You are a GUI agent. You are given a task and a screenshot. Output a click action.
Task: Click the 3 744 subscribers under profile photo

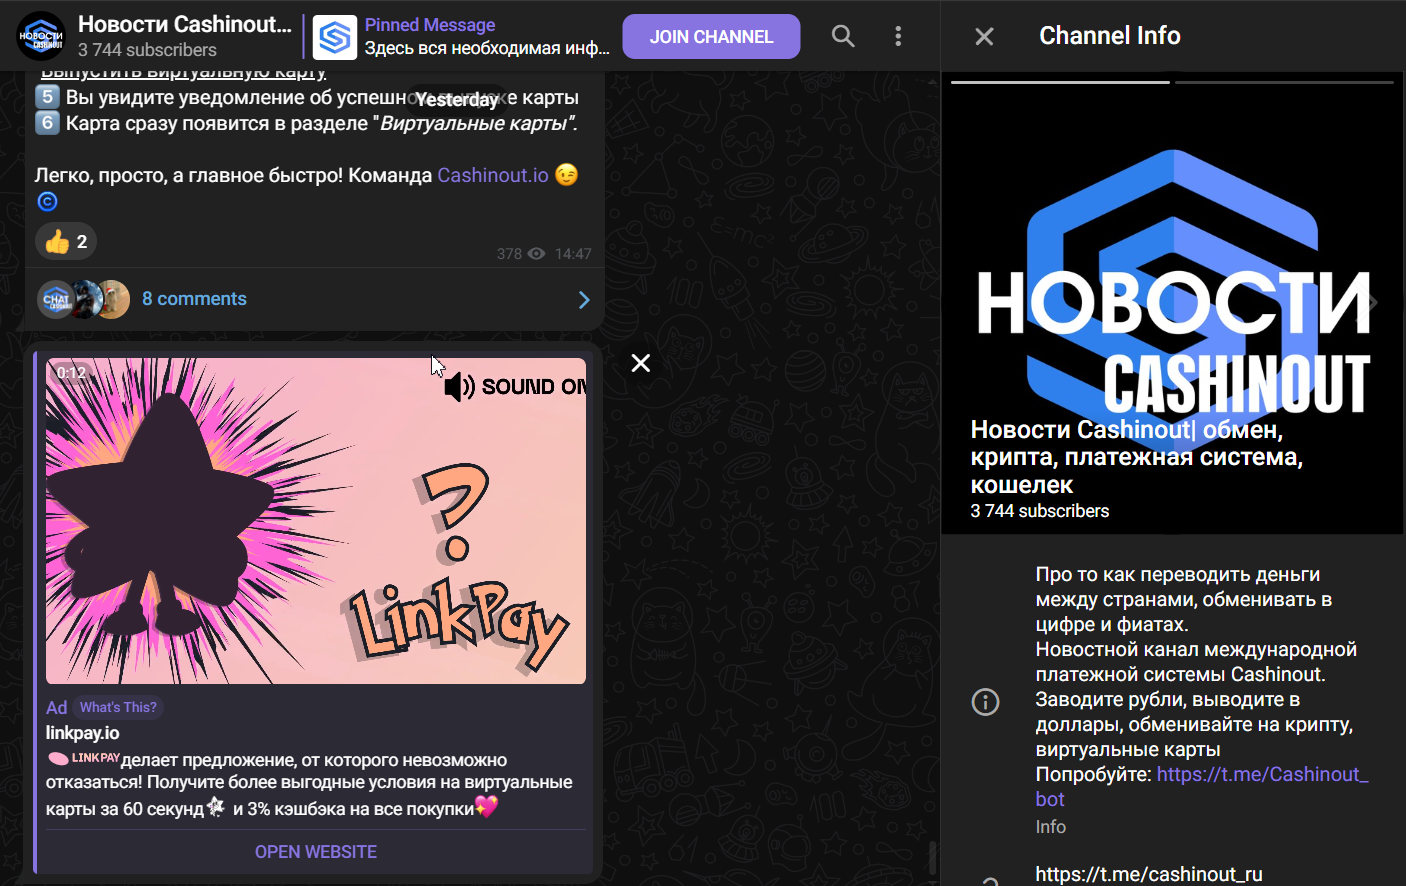pos(1040,511)
